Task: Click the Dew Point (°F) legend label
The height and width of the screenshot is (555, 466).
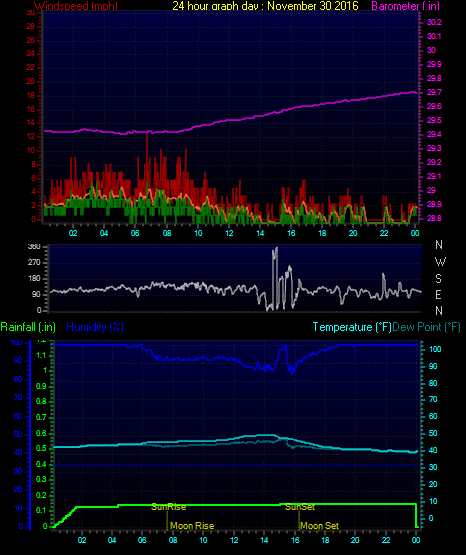Action: point(426,327)
